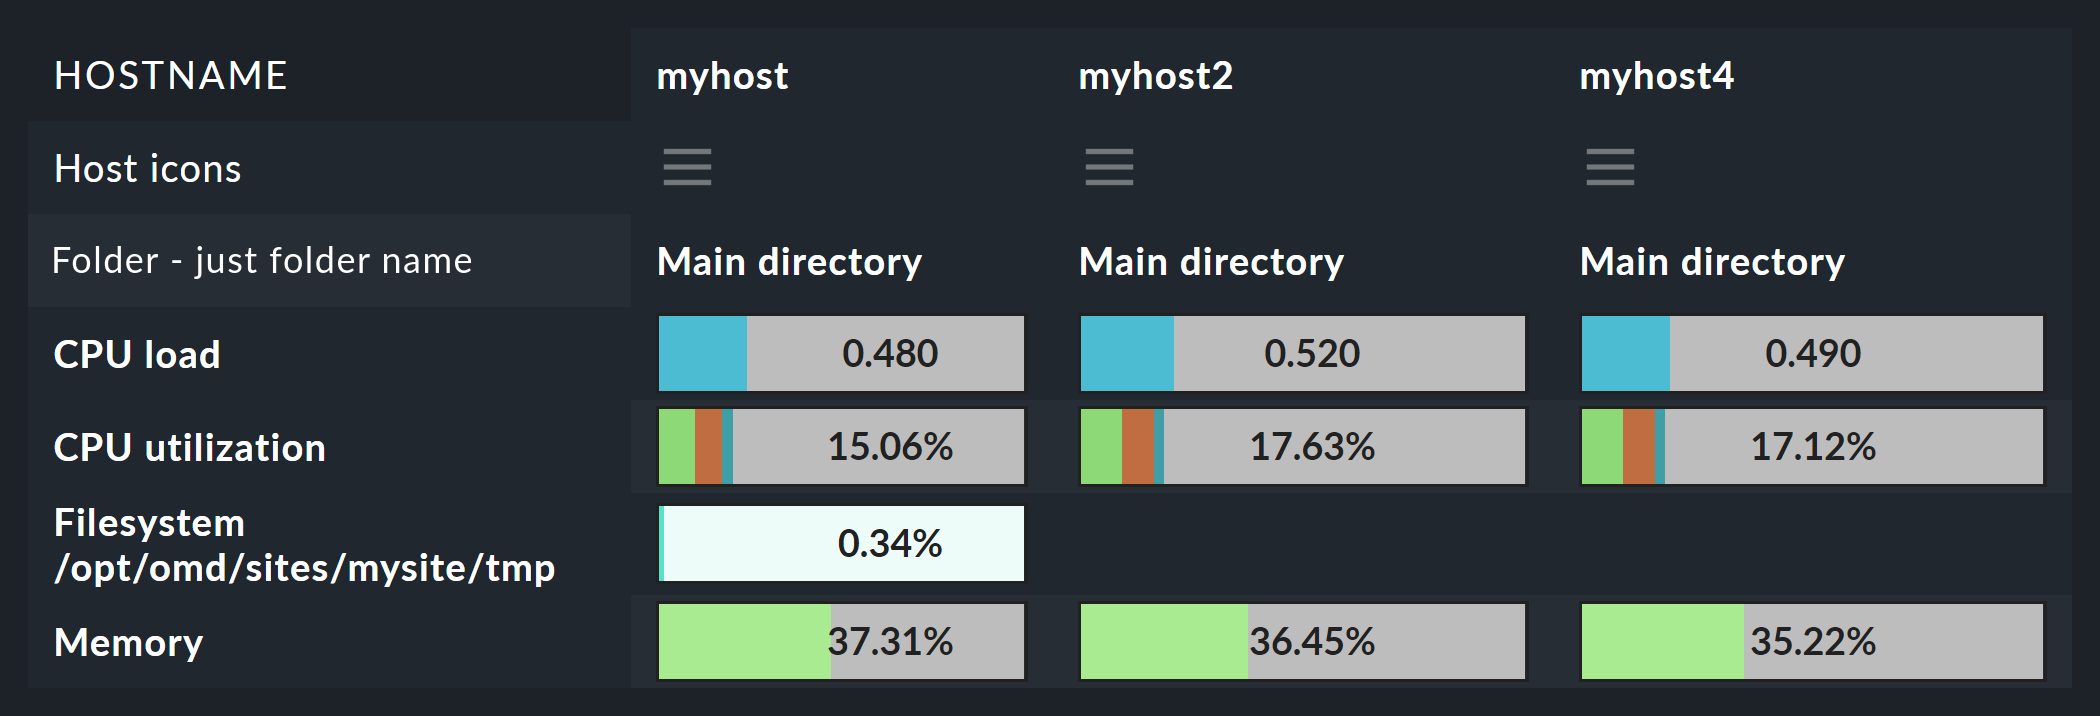2100x716 pixels.
Task: Open the hamburger menu icon for myhost4
Action: click(x=1610, y=167)
